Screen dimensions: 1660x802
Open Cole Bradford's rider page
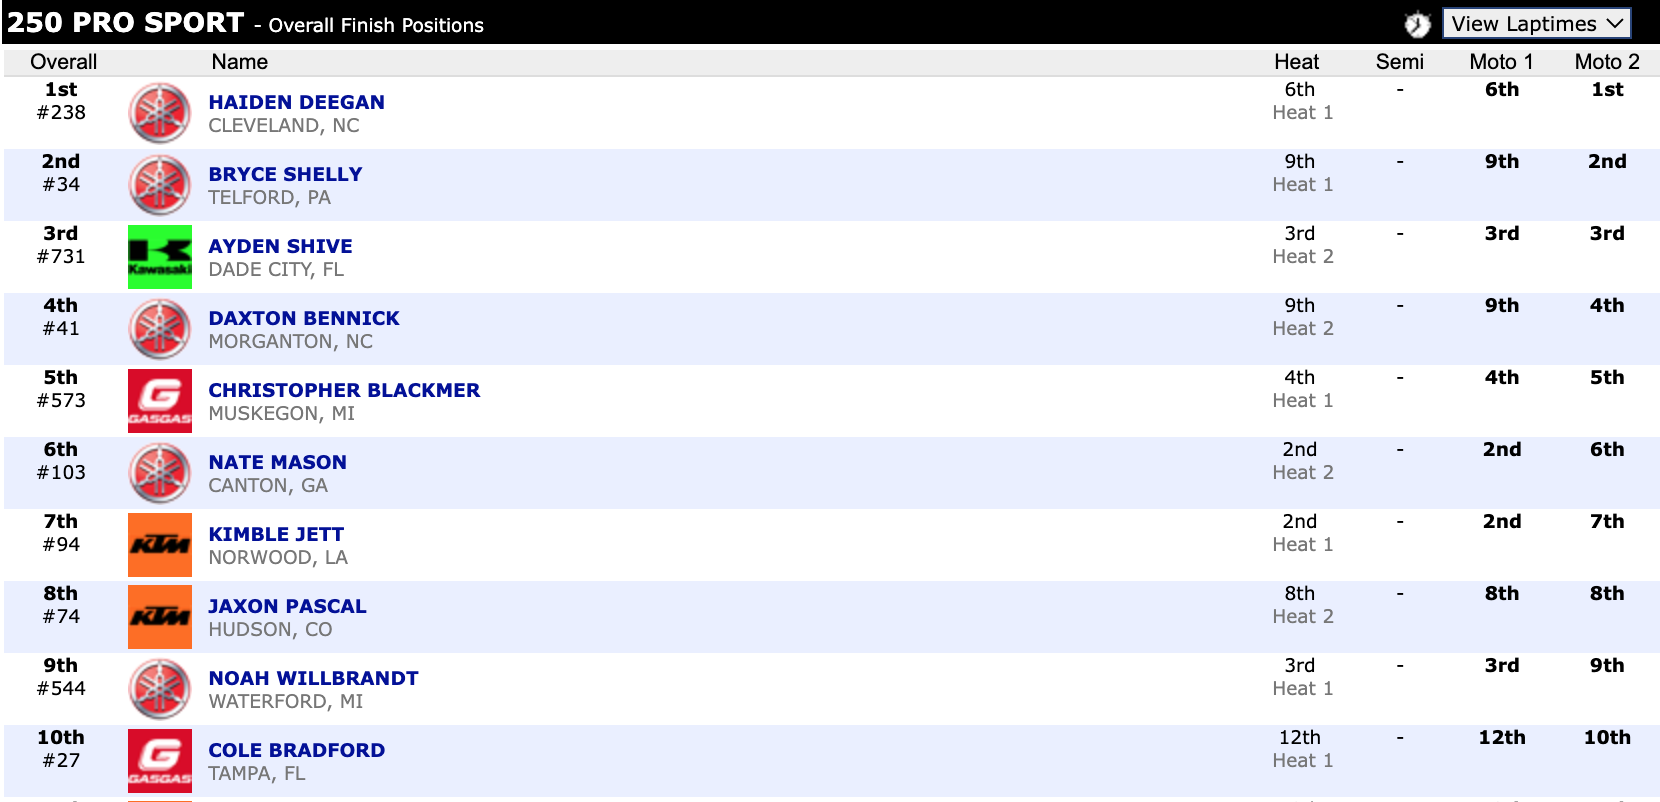click(296, 750)
